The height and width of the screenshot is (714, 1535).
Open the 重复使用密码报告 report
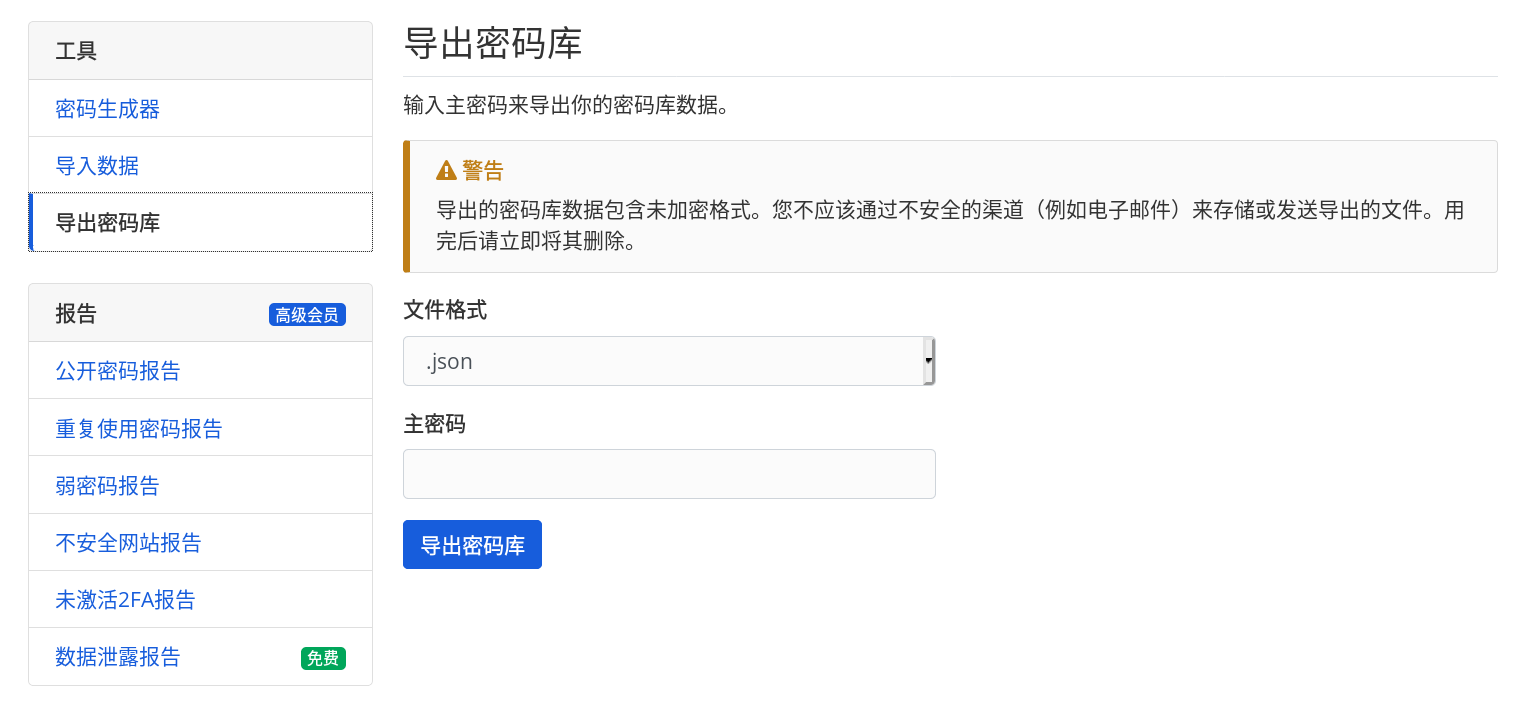pos(139,429)
